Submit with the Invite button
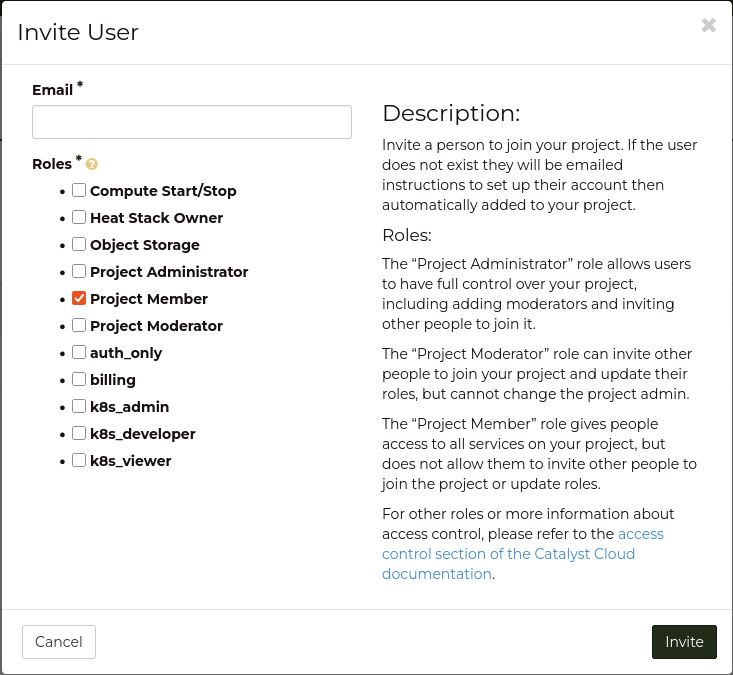Viewport: 733px width, 675px height. (x=684, y=642)
